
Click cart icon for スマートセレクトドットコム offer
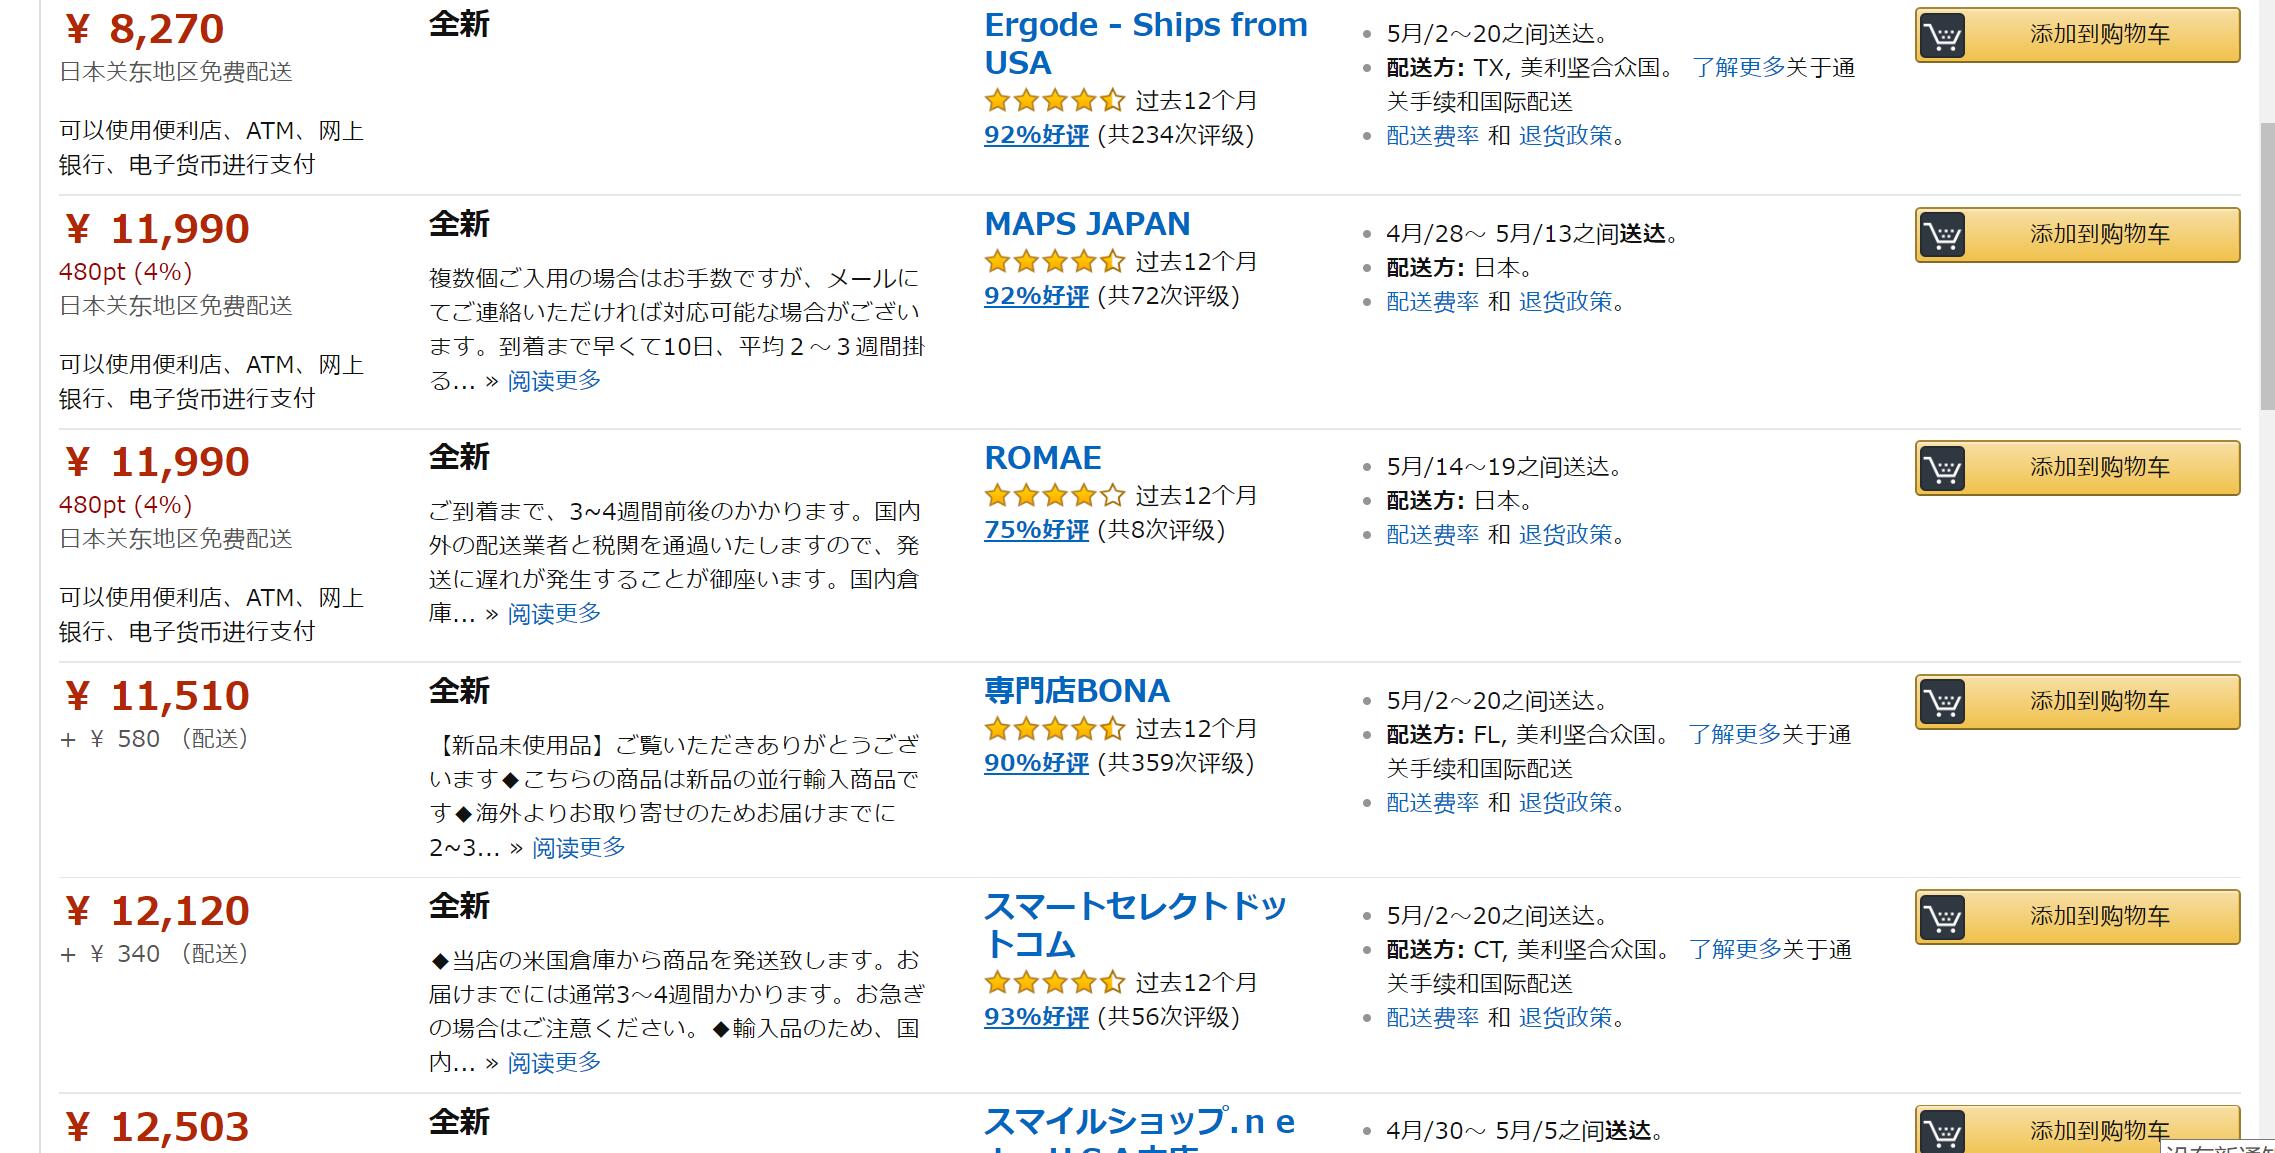pos(1942,917)
